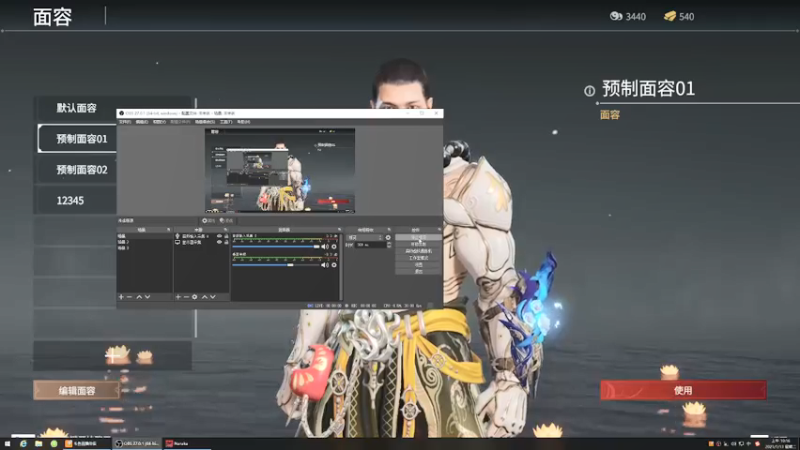The image size is (800, 450).
Task: Click Studio Mode (工作室模式) button in OBS
Action: [x=418, y=258]
